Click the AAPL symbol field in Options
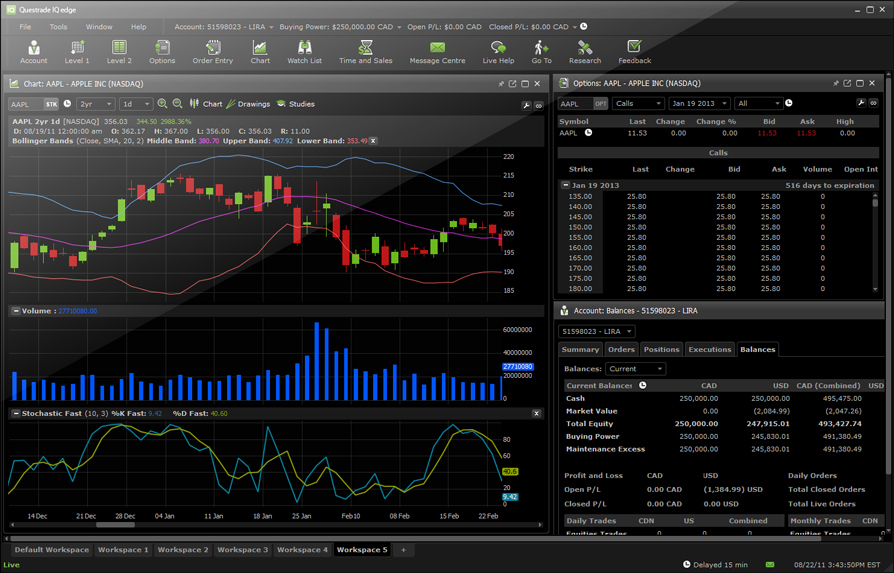 [x=575, y=103]
